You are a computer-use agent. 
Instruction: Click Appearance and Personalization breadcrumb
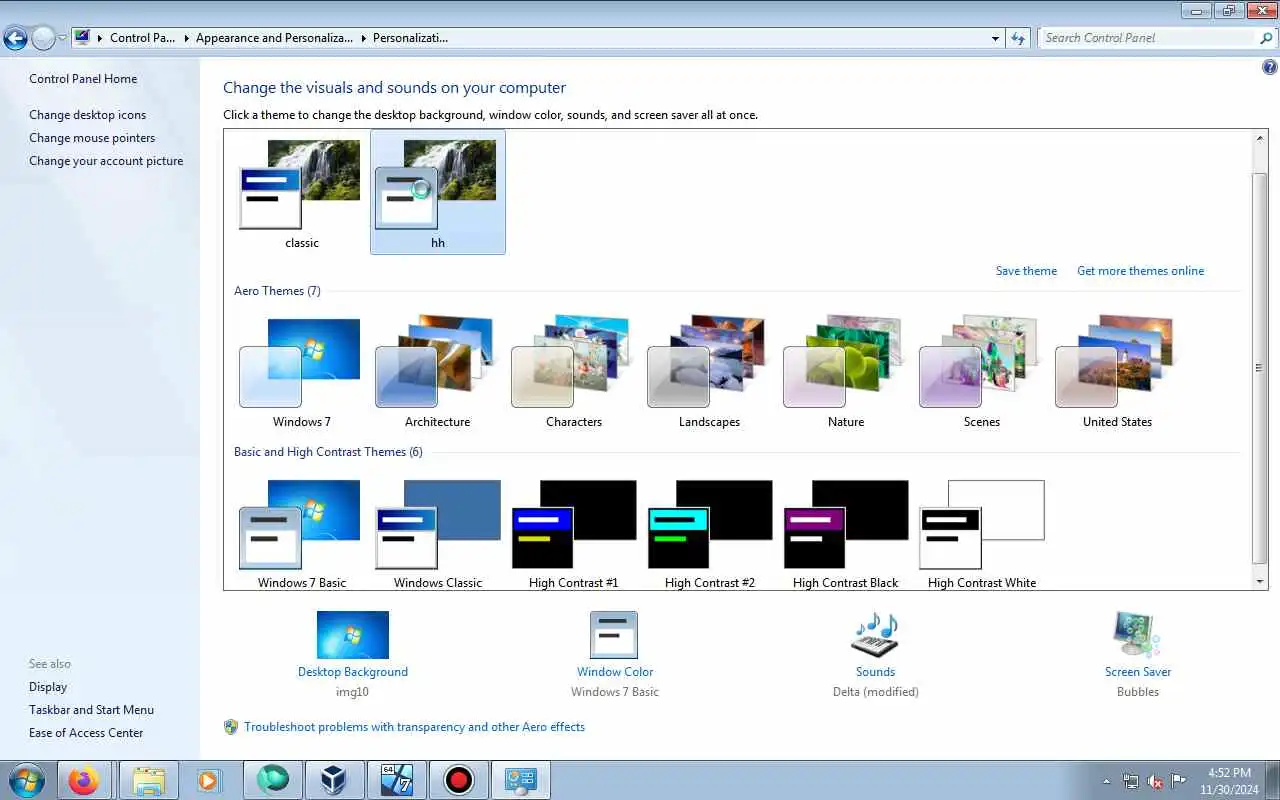tap(274, 38)
